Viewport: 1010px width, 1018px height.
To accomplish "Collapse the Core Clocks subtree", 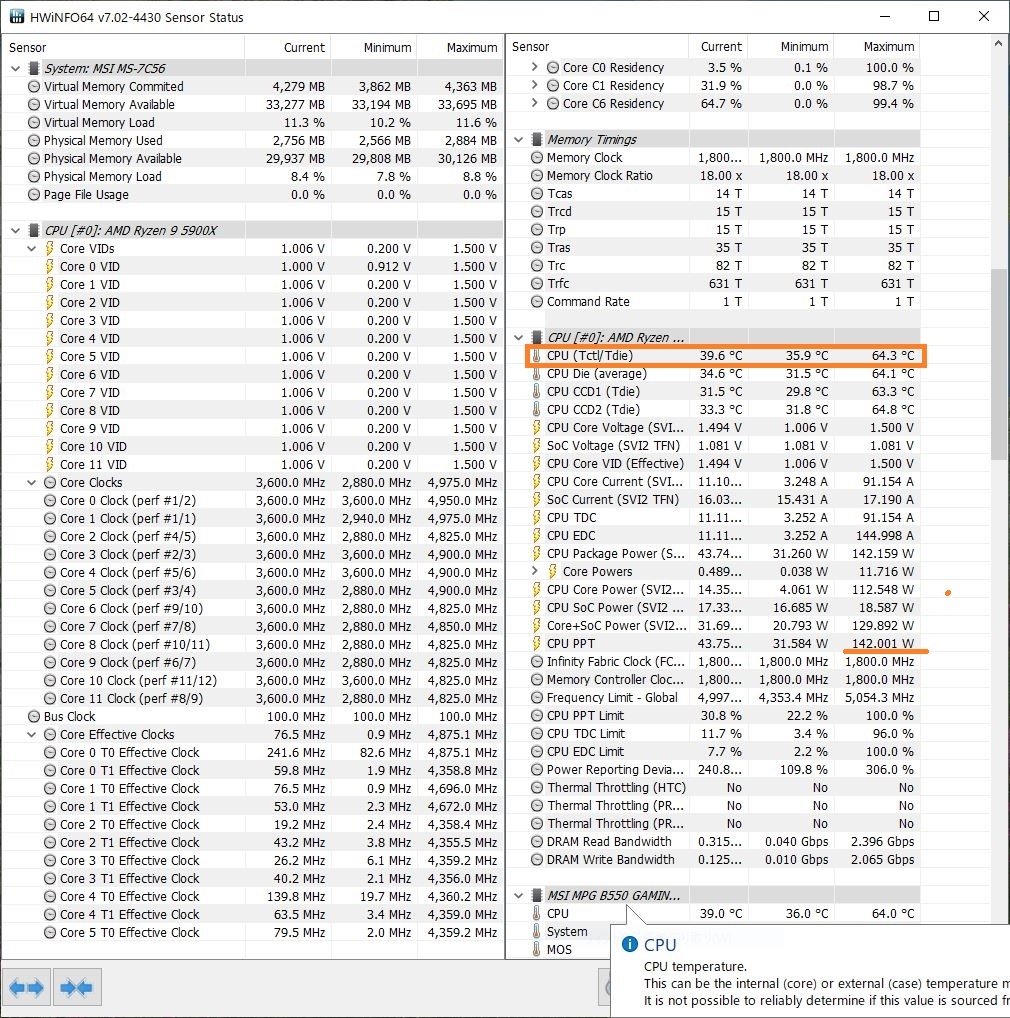I will point(31,482).
